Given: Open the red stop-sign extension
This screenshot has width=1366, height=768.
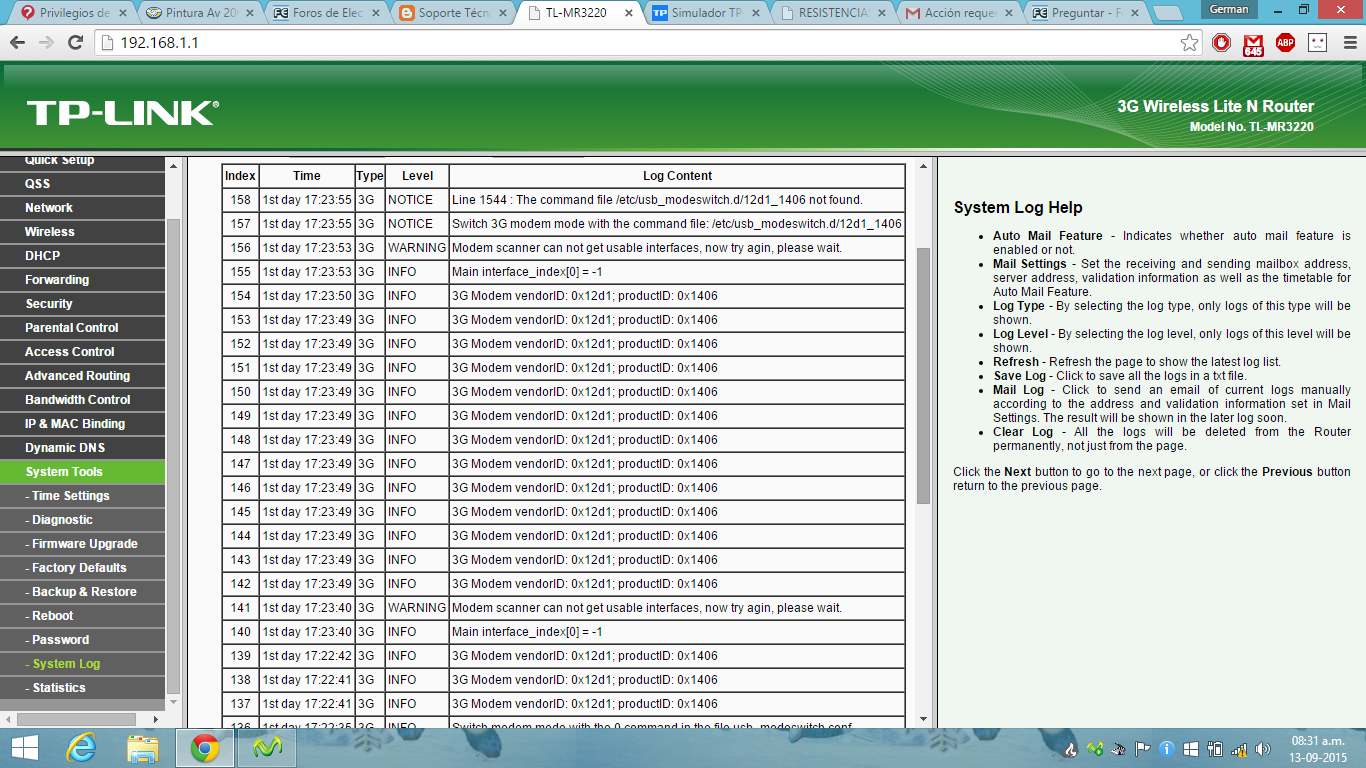Looking at the screenshot, I should (1221, 43).
